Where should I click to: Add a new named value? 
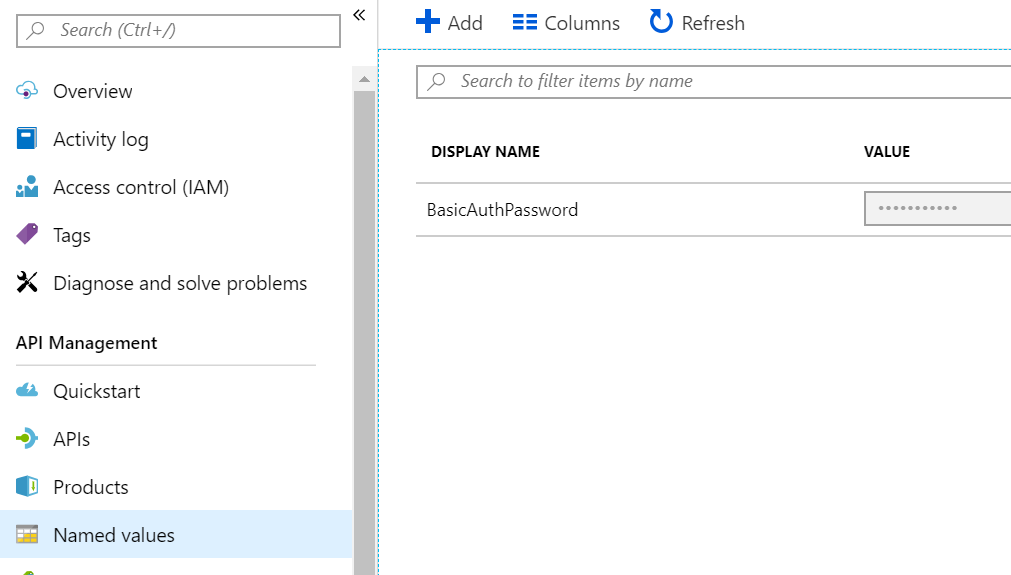pyautogui.click(x=449, y=23)
